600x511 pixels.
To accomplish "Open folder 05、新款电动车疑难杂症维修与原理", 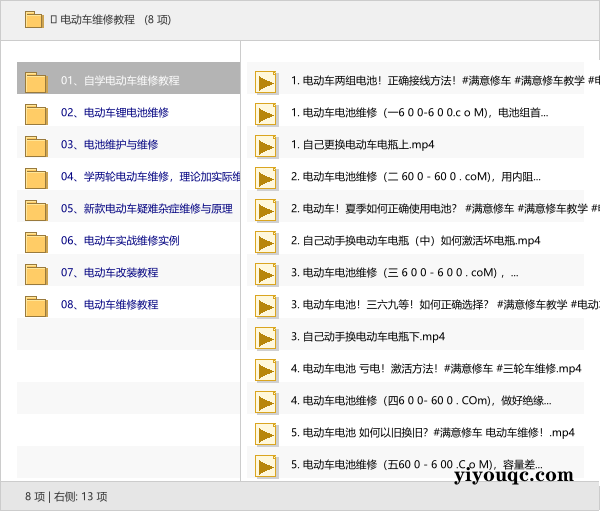I will [146, 209].
